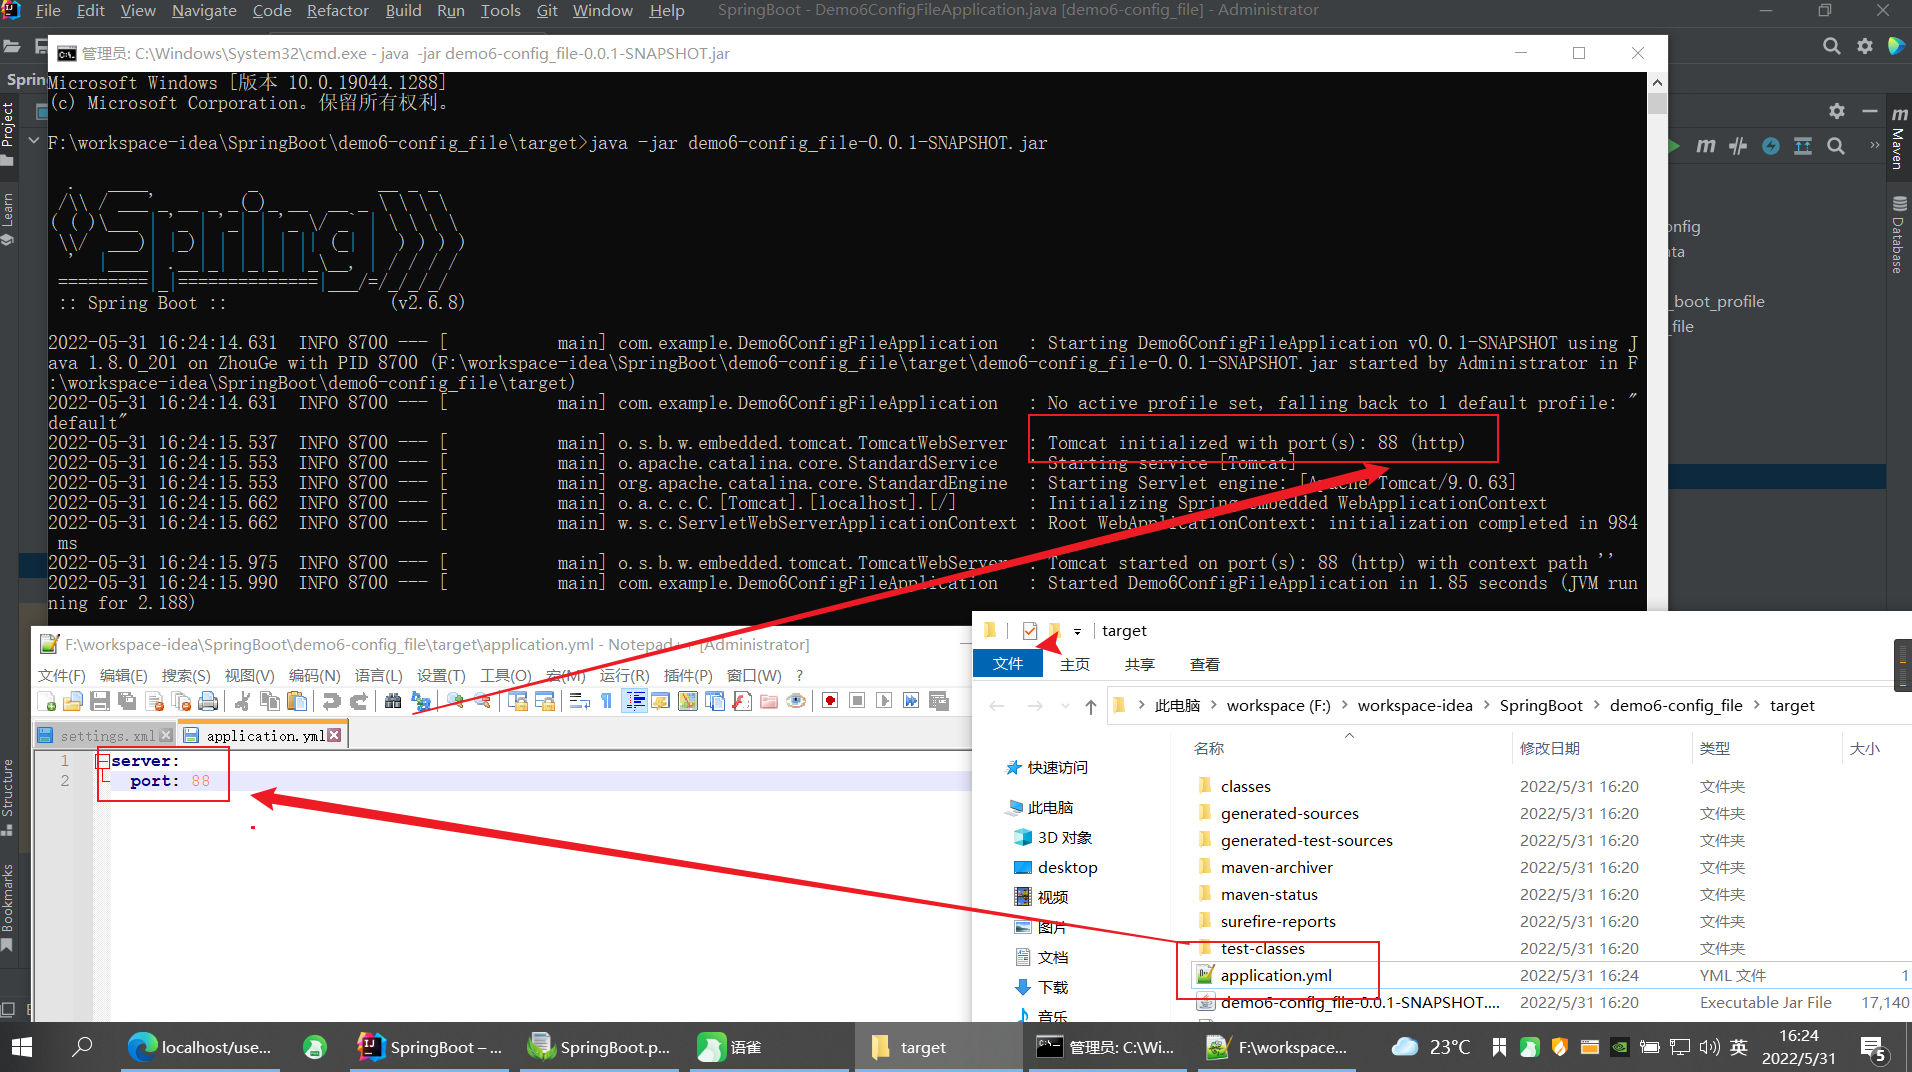Image resolution: width=1912 pixels, height=1072 pixels.
Task: Click Notepad++ Paste toolbar icon
Action: pyautogui.click(x=297, y=701)
